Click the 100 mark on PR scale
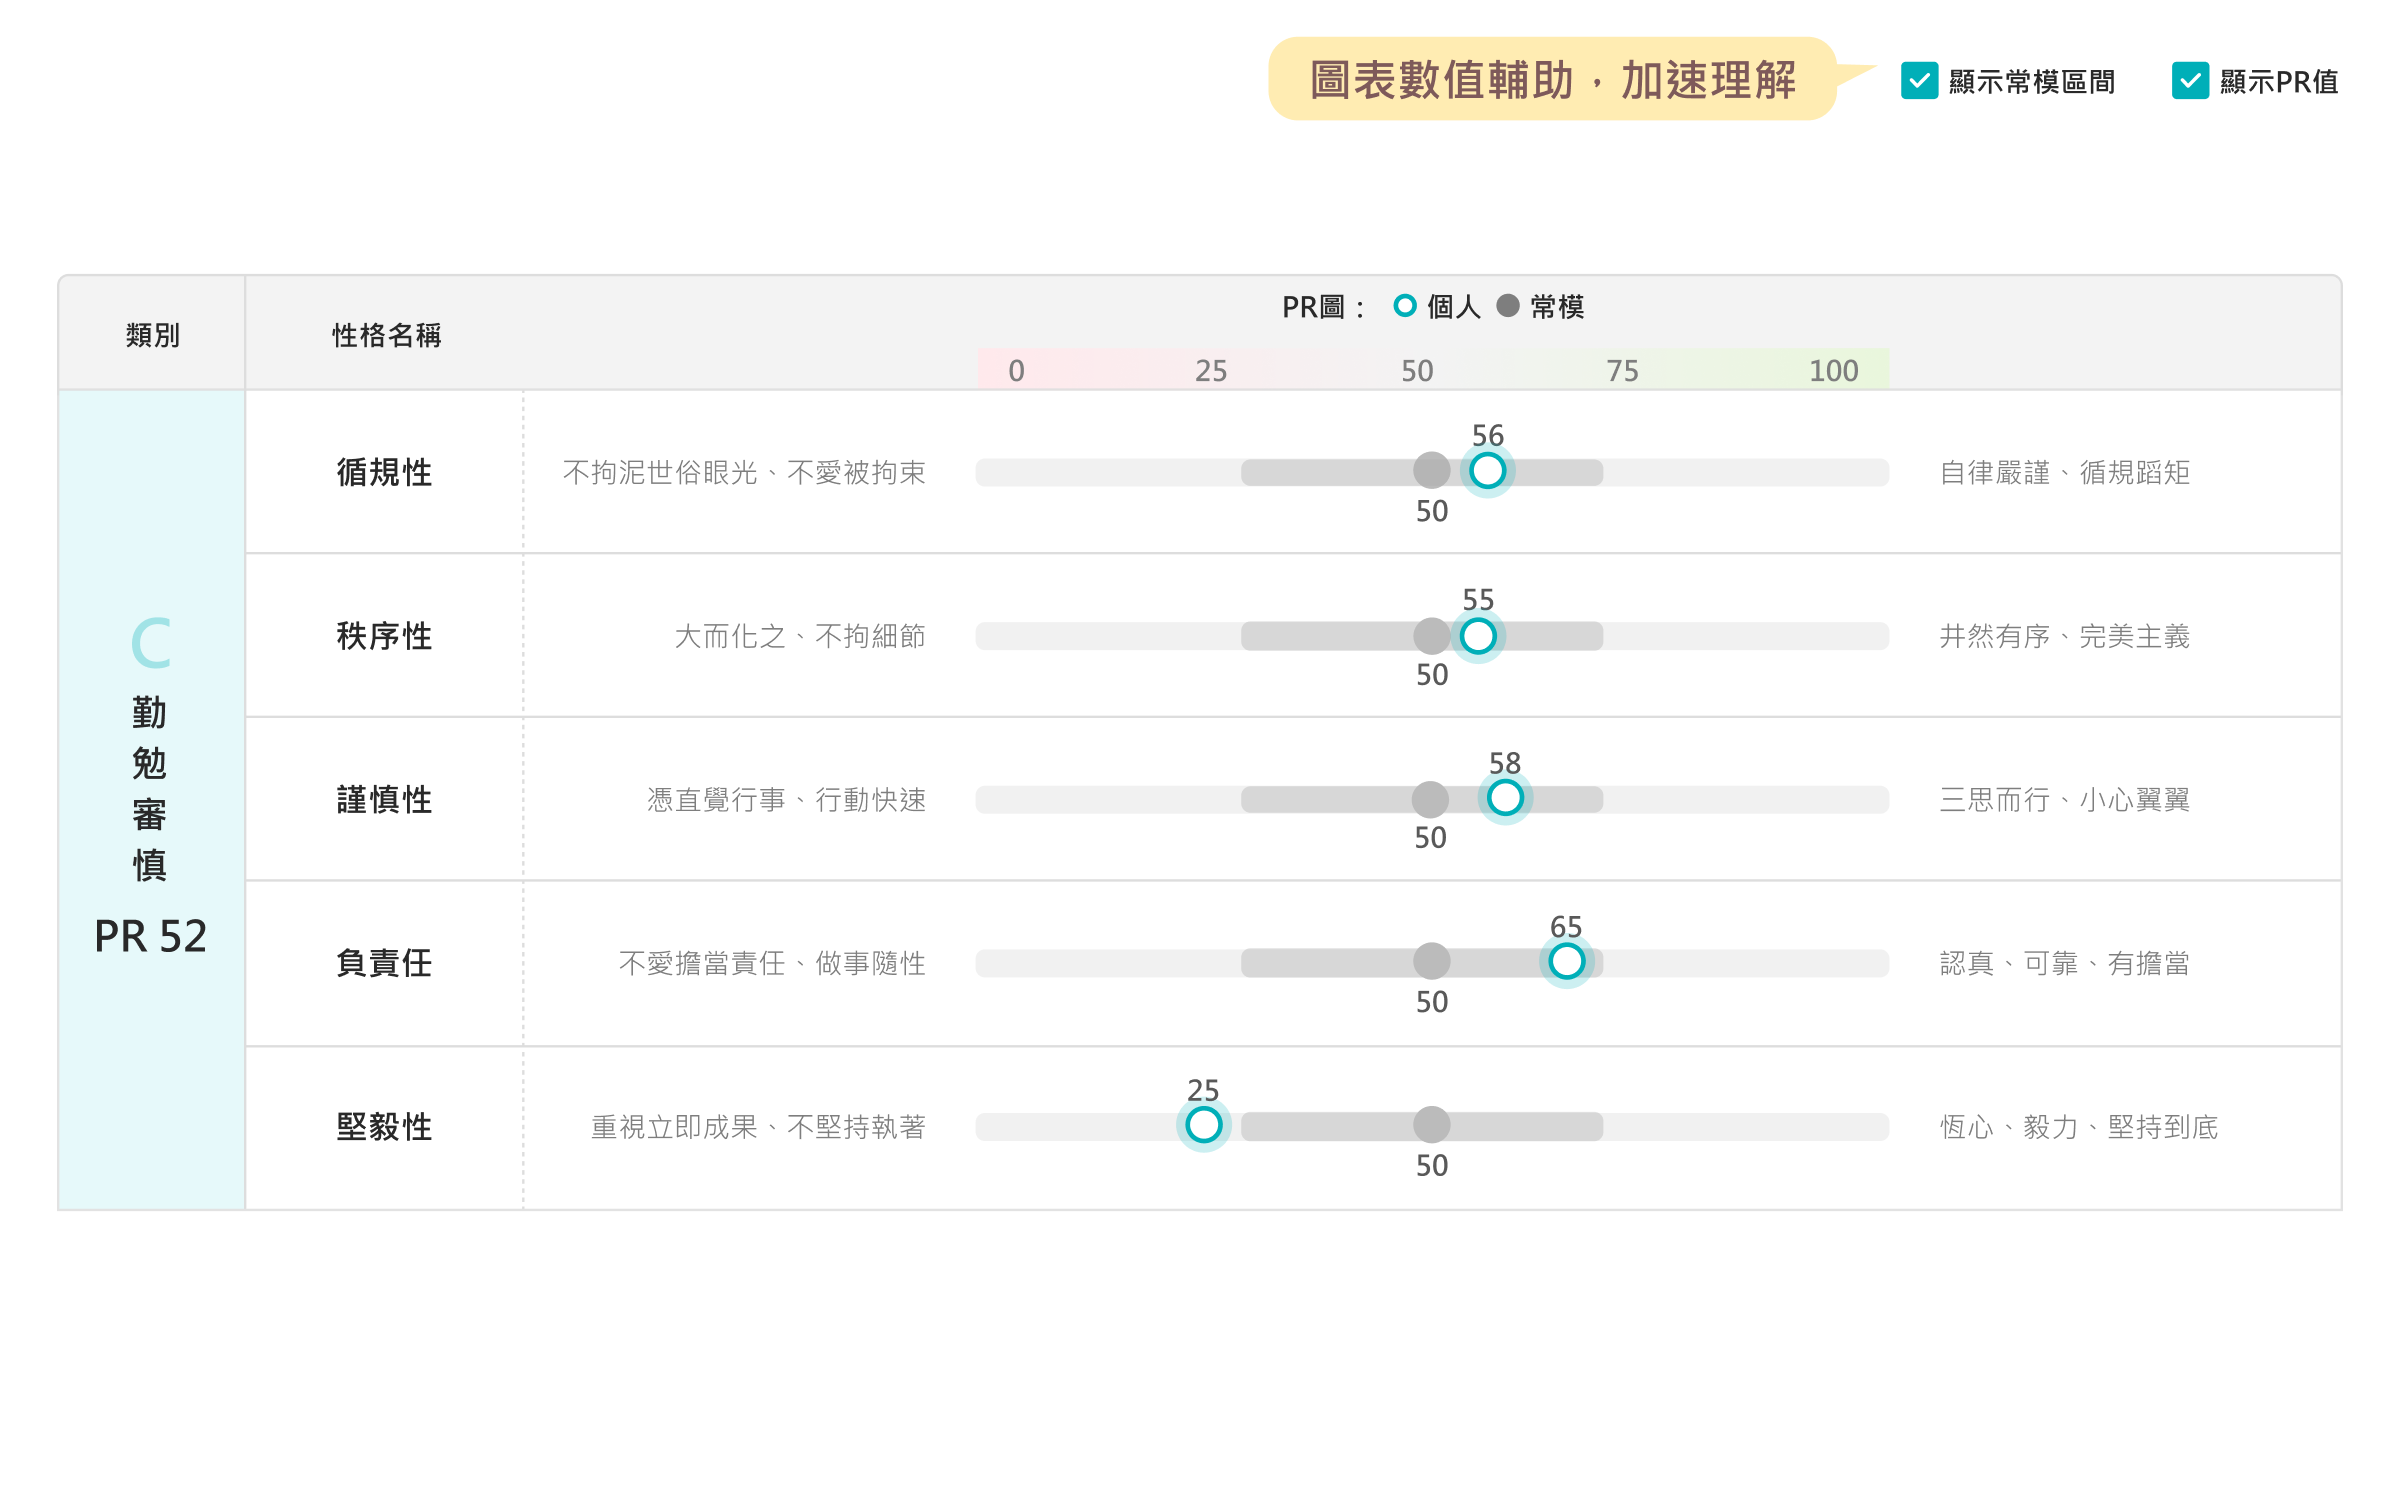 click(1833, 371)
